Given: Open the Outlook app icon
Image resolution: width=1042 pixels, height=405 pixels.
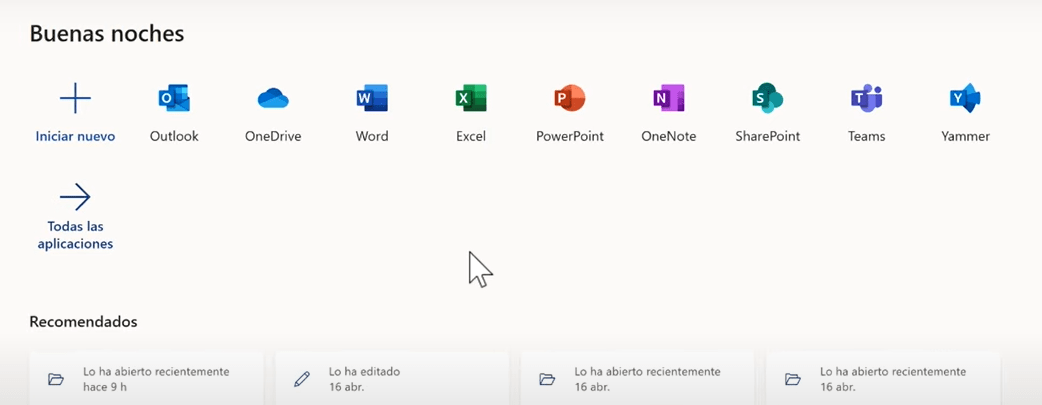Looking at the screenshot, I should click(x=174, y=98).
